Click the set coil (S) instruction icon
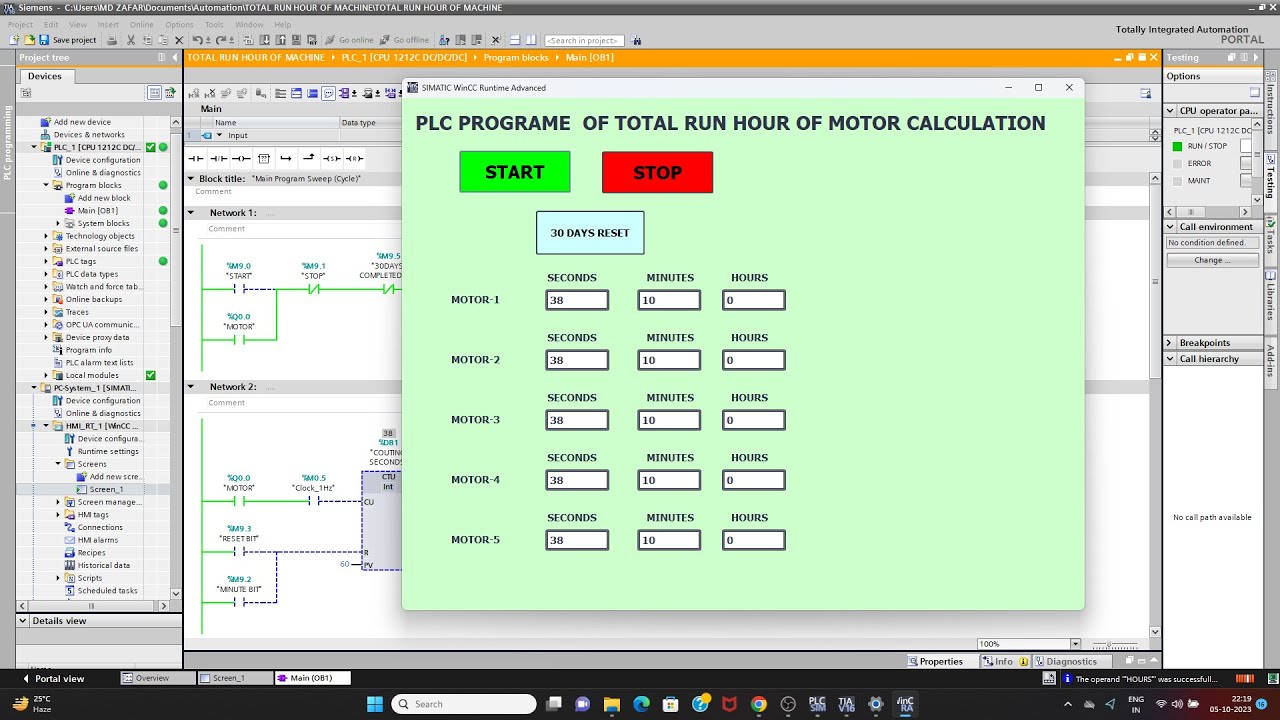 click(331, 158)
